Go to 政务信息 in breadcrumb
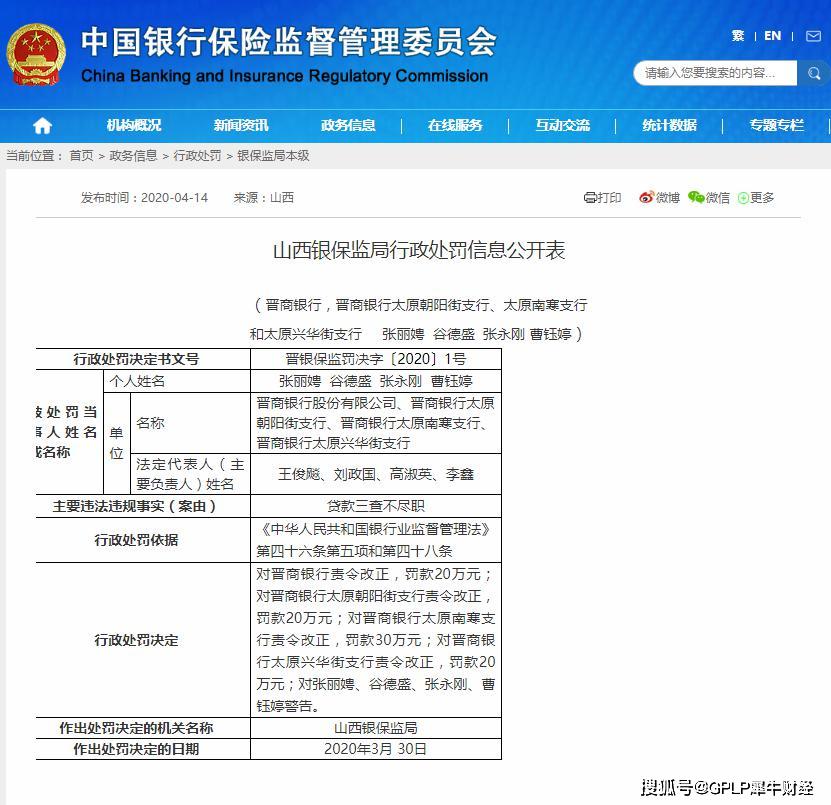The image size is (831, 805). tap(133, 156)
